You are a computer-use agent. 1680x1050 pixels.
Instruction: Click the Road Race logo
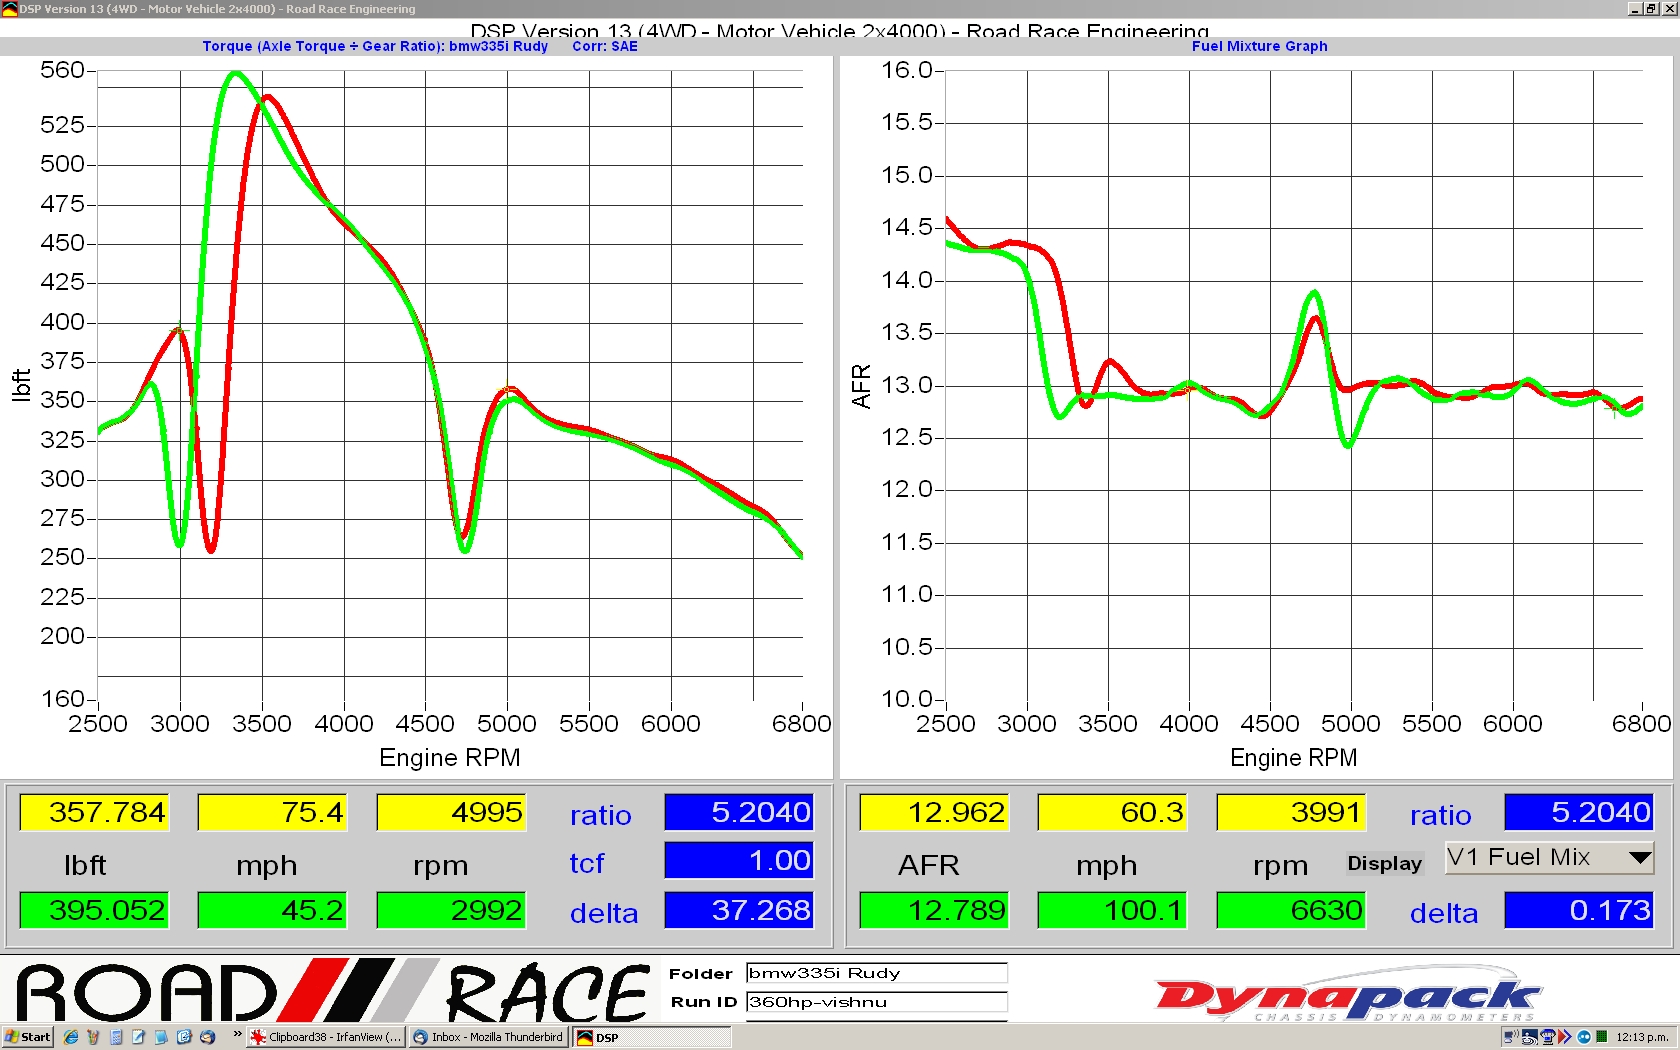pyautogui.click(x=334, y=992)
